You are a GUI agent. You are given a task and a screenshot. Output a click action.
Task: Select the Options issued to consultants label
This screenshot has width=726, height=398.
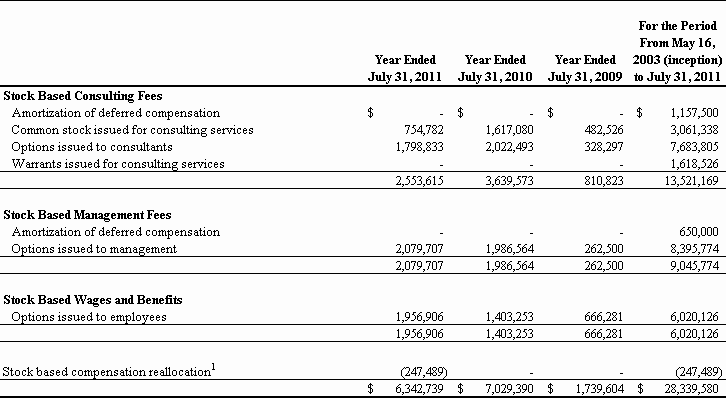[x=92, y=147]
